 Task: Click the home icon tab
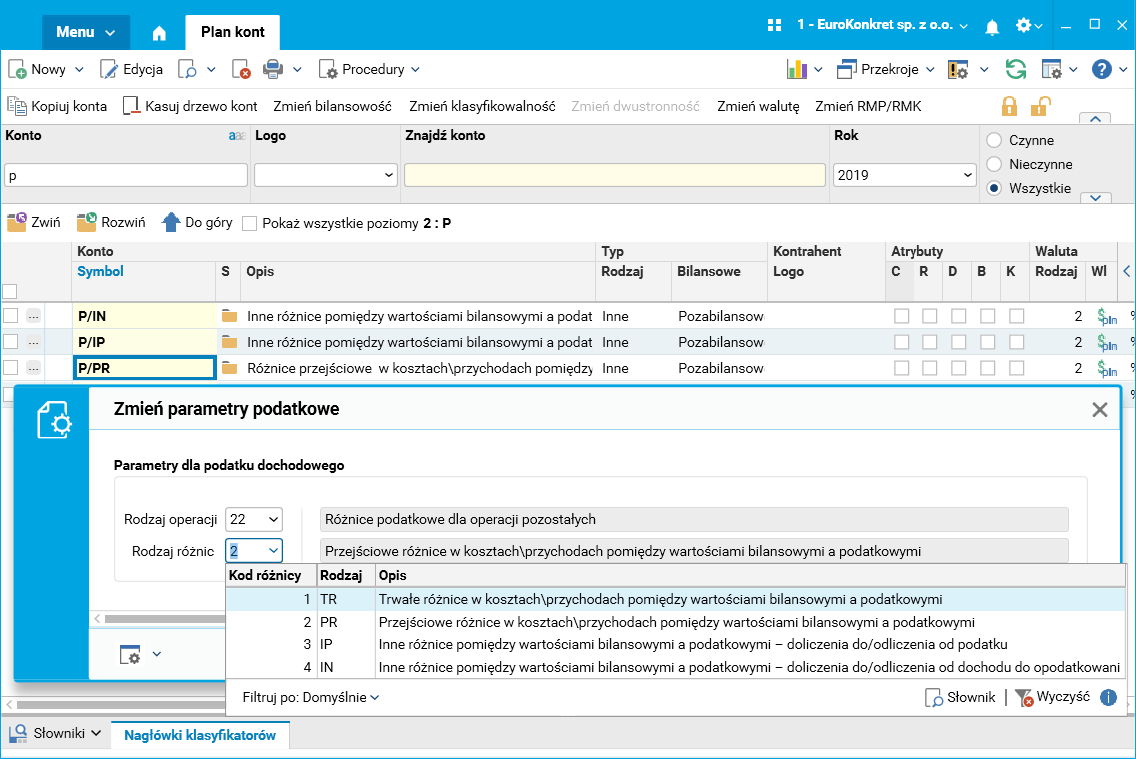pos(159,32)
